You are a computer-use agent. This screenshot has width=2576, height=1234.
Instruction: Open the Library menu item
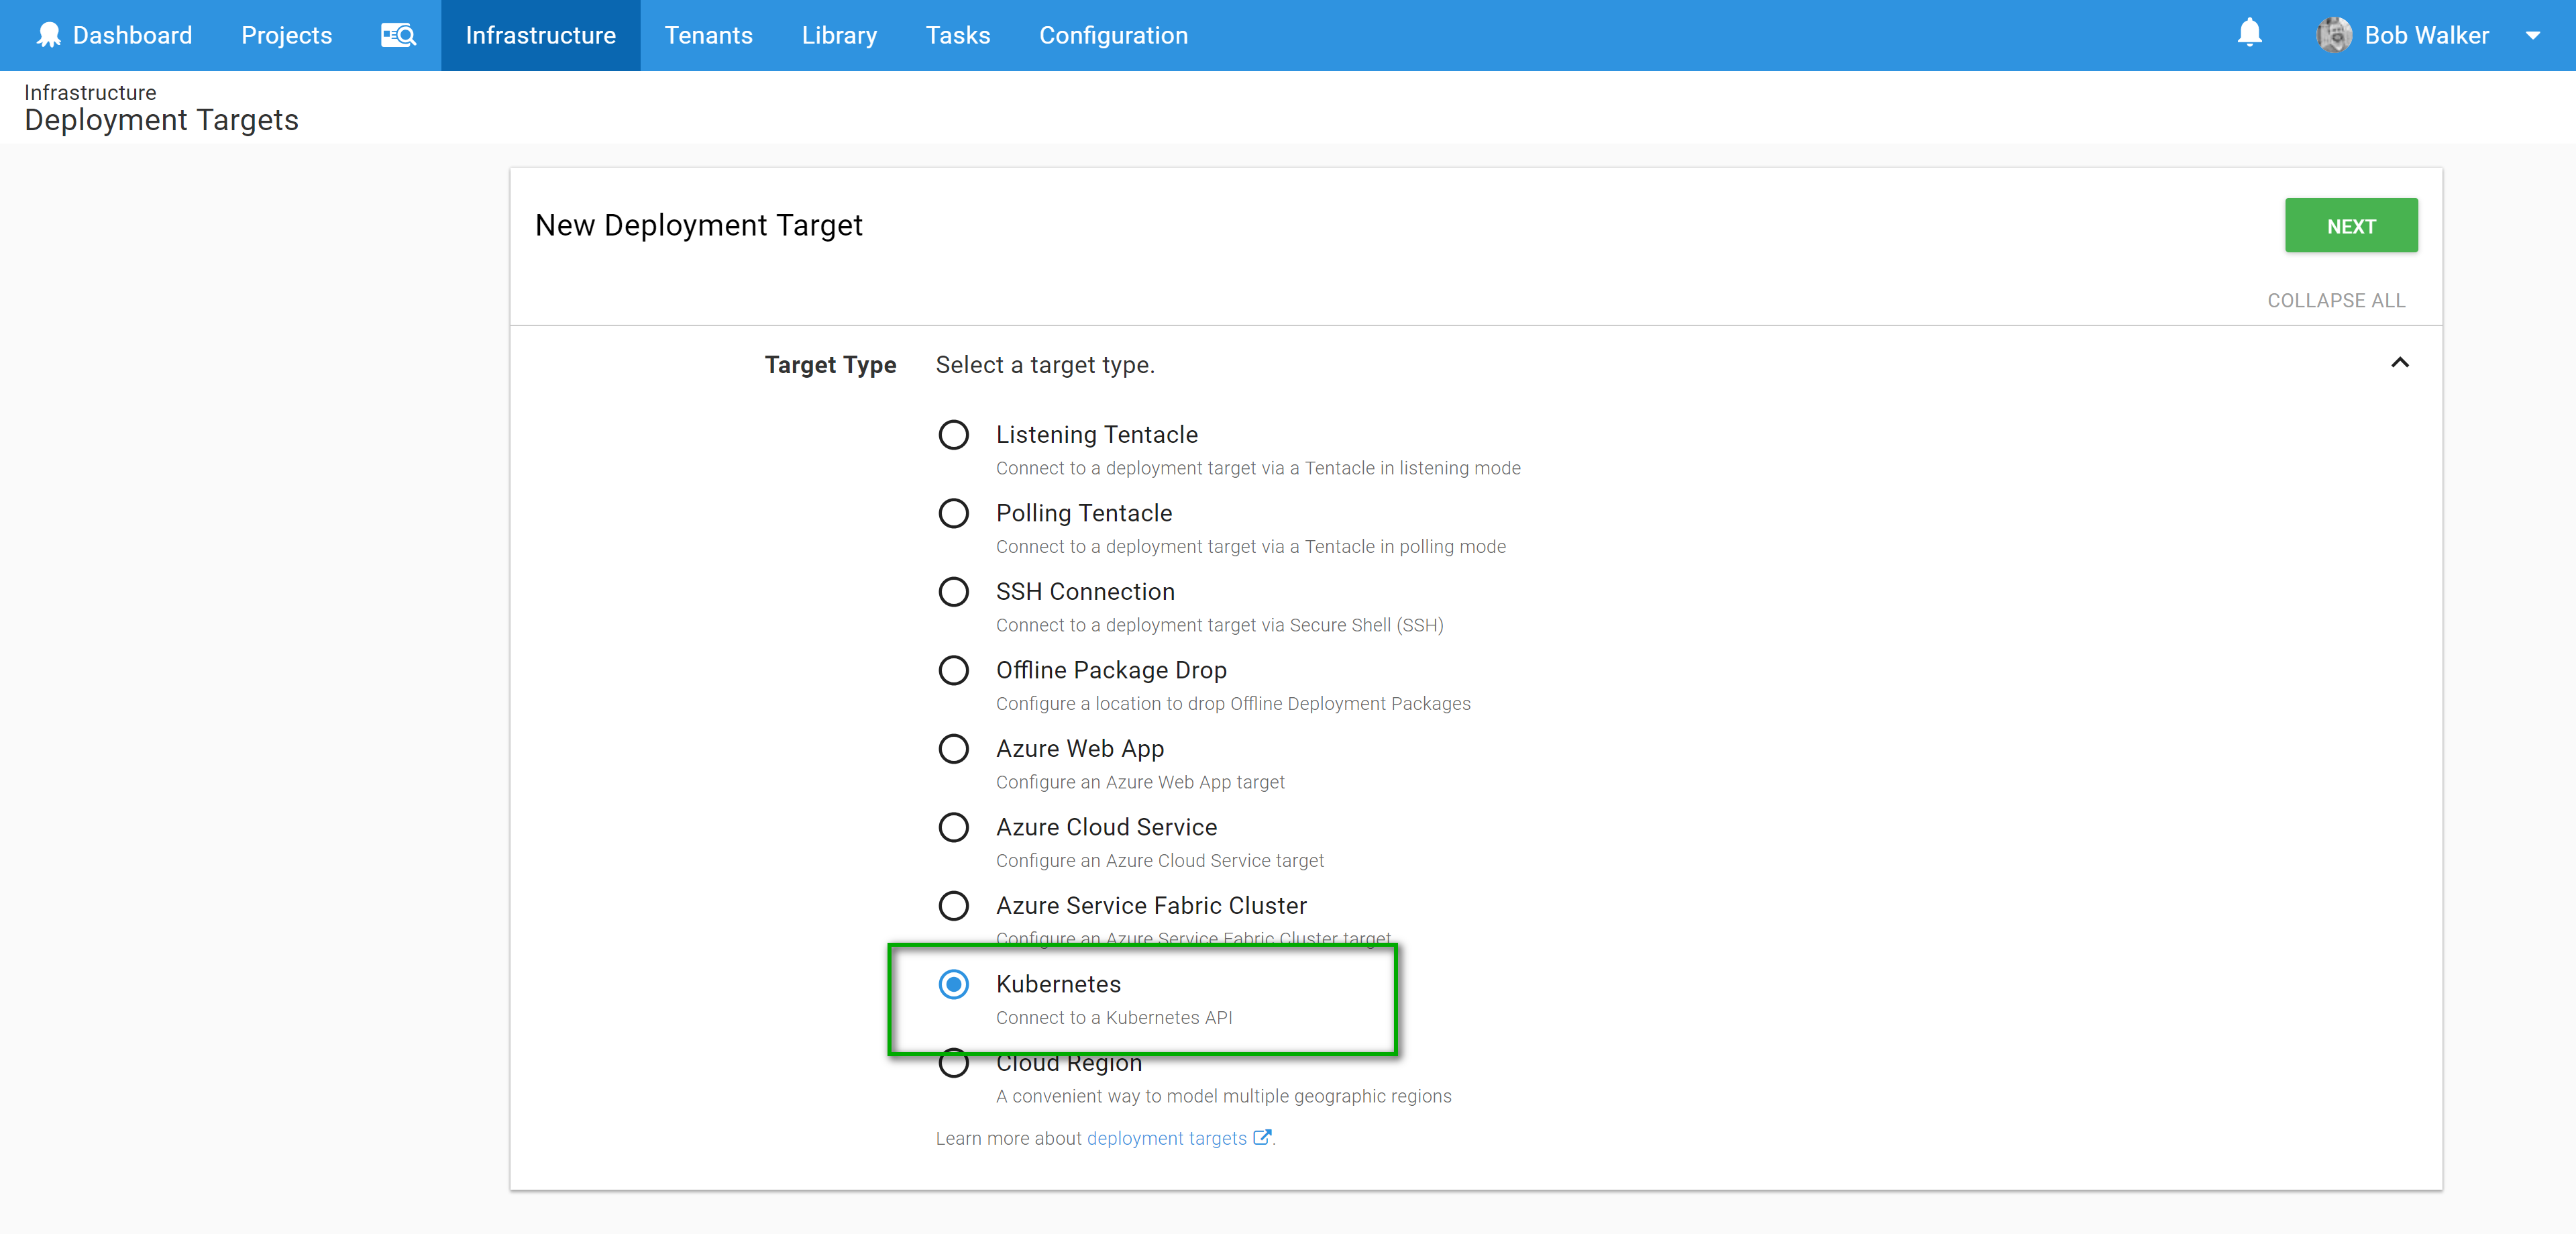[839, 35]
